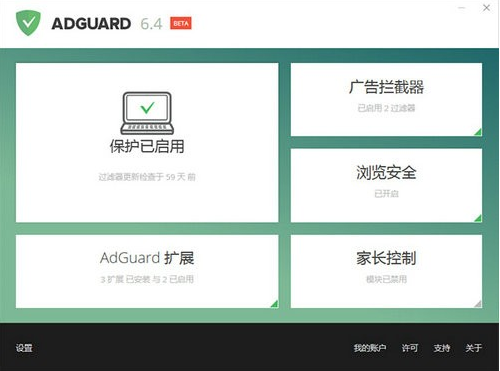Open the 浏览安全 tile
This screenshot has width=500, height=371.
(386, 185)
